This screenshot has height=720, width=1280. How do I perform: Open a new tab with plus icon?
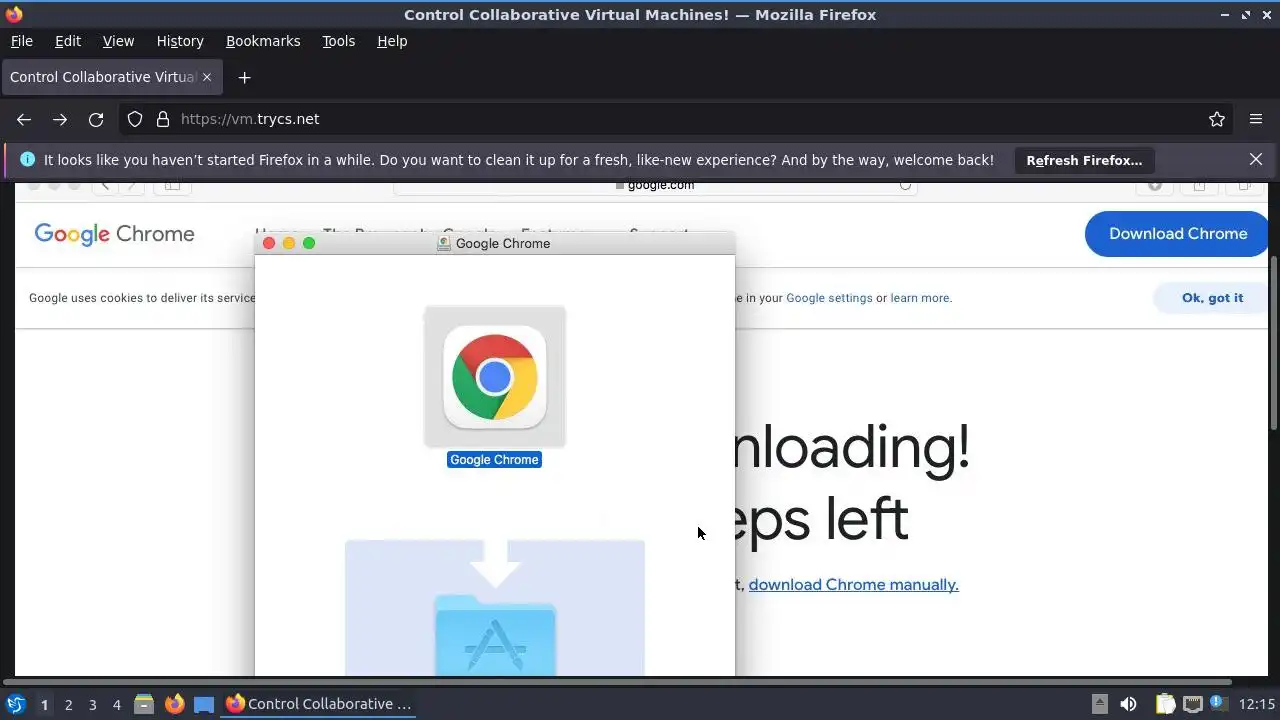coord(244,77)
